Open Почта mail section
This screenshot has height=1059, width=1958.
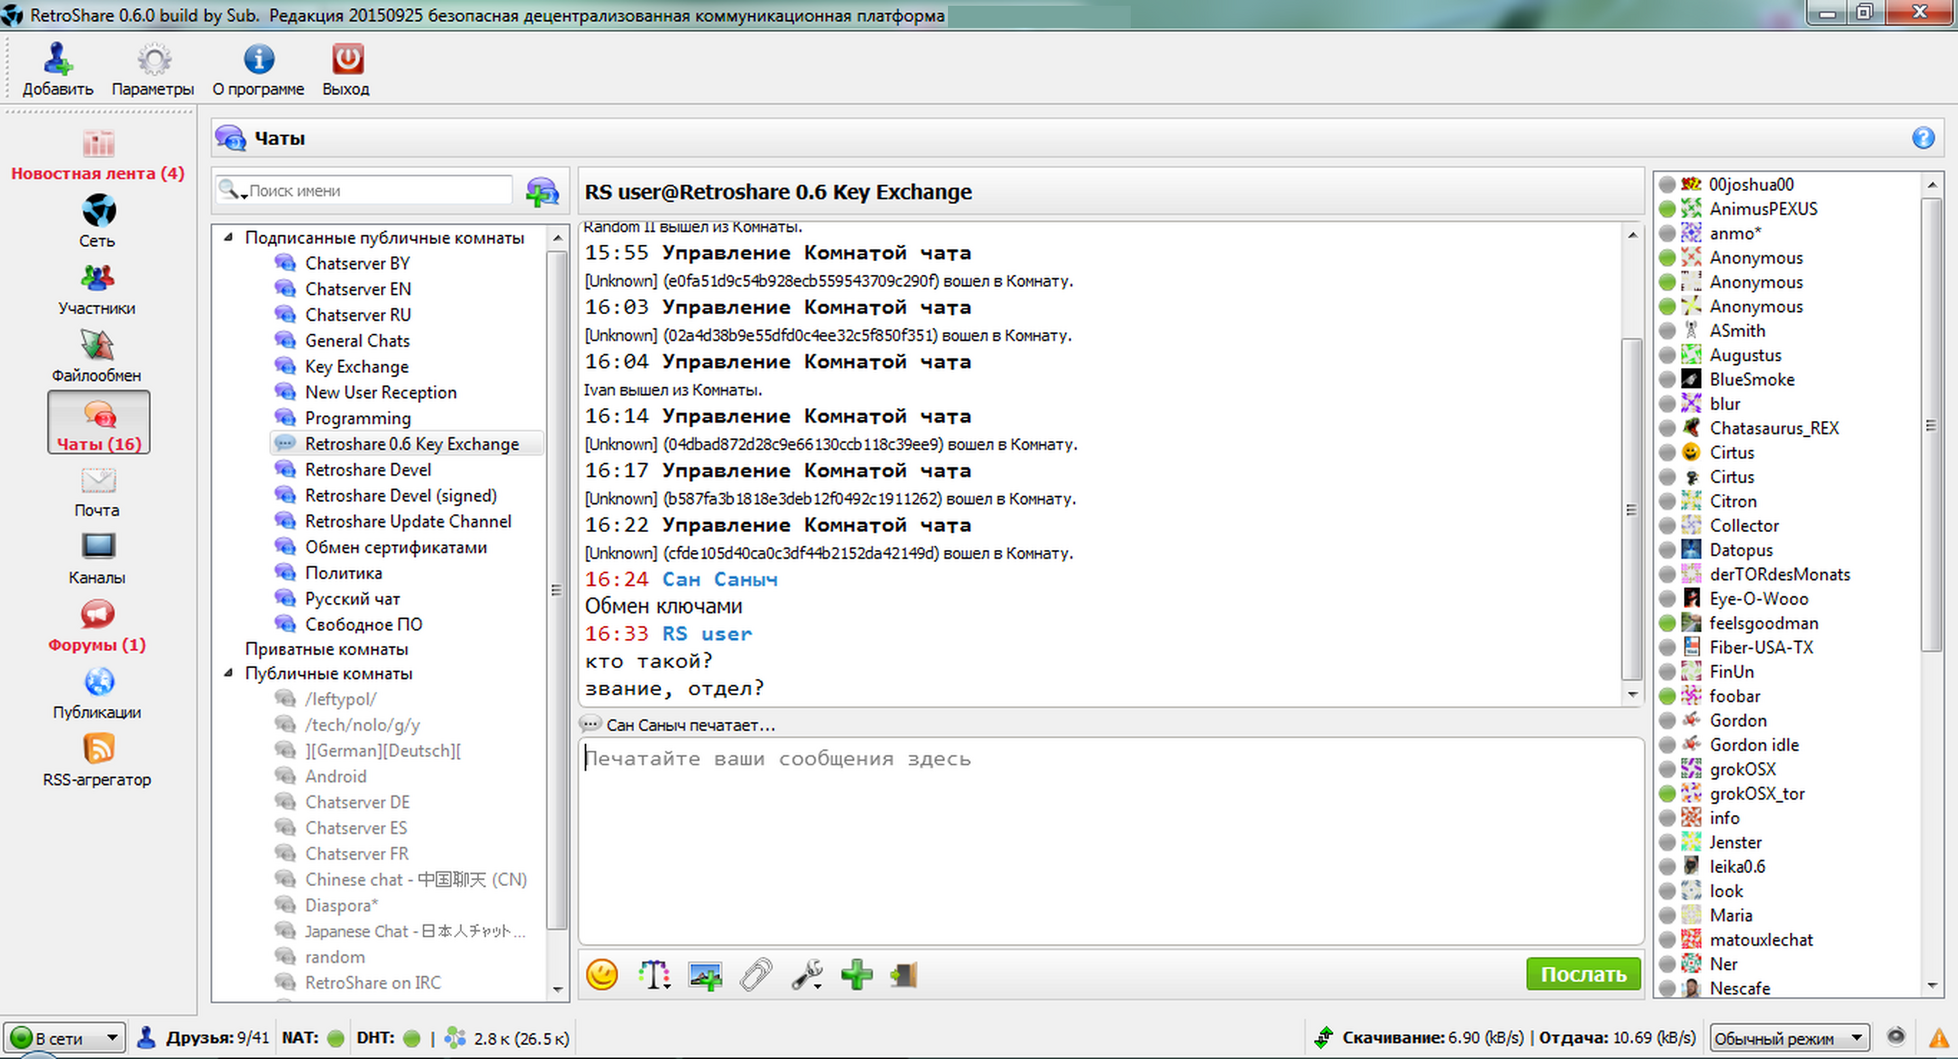98,492
